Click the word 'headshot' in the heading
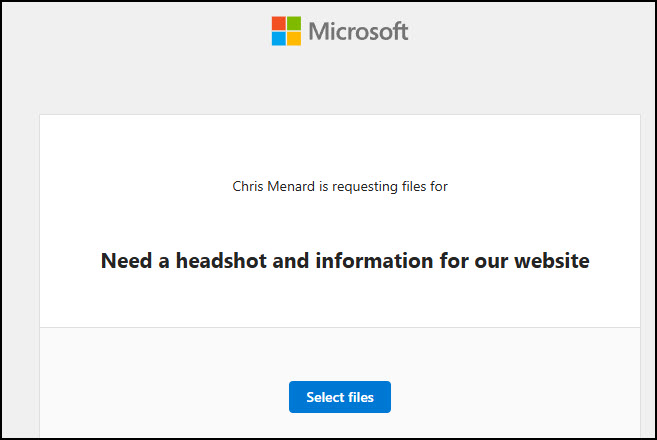Image resolution: width=657 pixels, height=440 pixels. [221, 261]
